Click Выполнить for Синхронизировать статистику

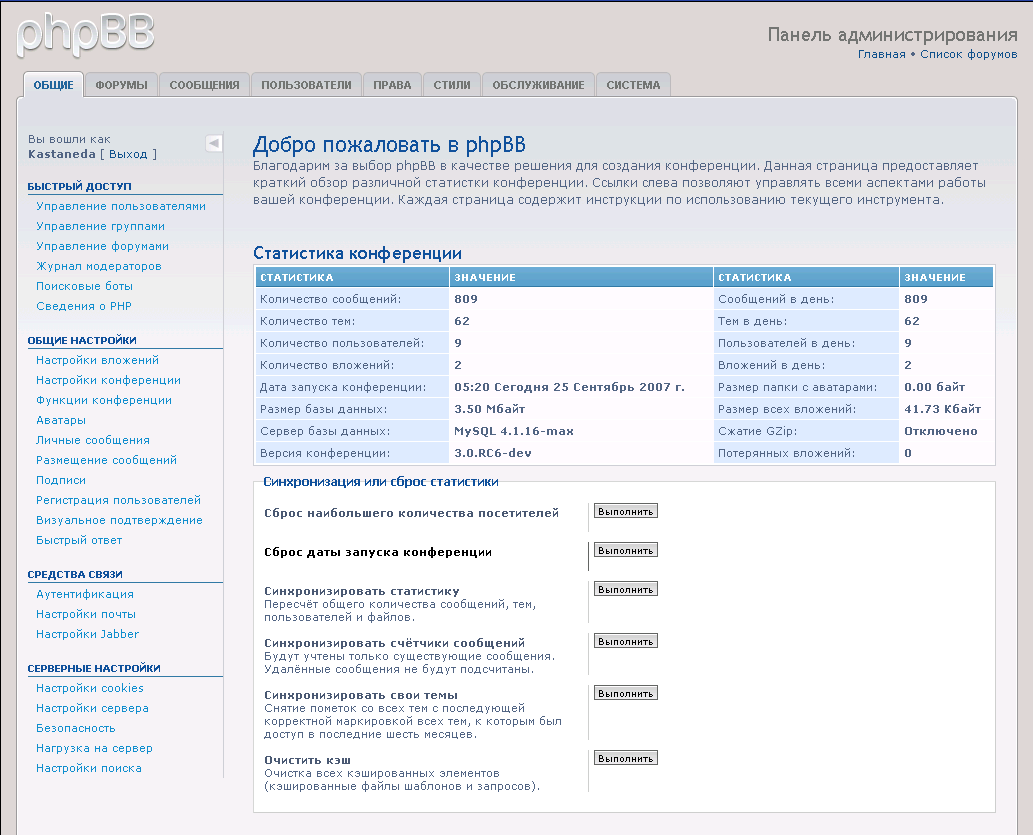point(625,589)
